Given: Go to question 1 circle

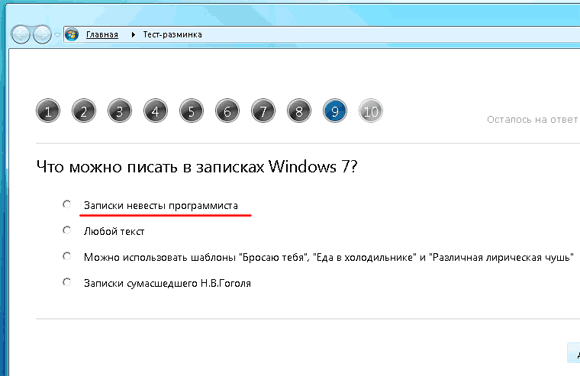Looking at the screenshot, I should click(x=48, y=111).
